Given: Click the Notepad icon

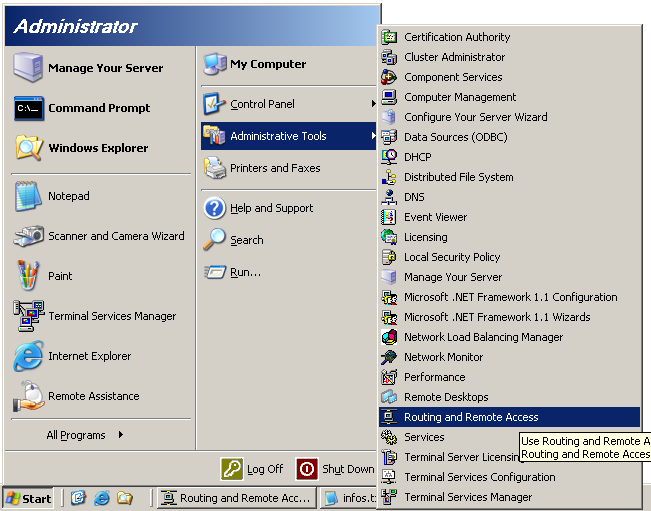Looking at the screenshot, I should (29, 196).
